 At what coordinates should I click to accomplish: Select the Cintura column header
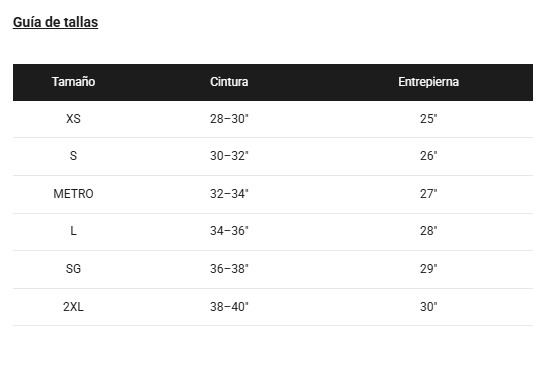[229, 82]
